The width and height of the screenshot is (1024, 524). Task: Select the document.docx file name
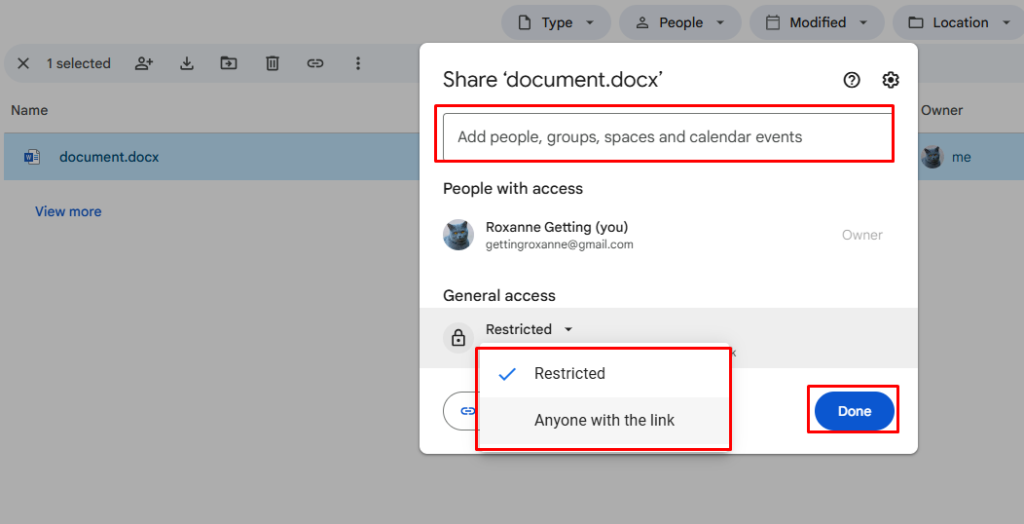pyautogui.click(x=109, y=157)
